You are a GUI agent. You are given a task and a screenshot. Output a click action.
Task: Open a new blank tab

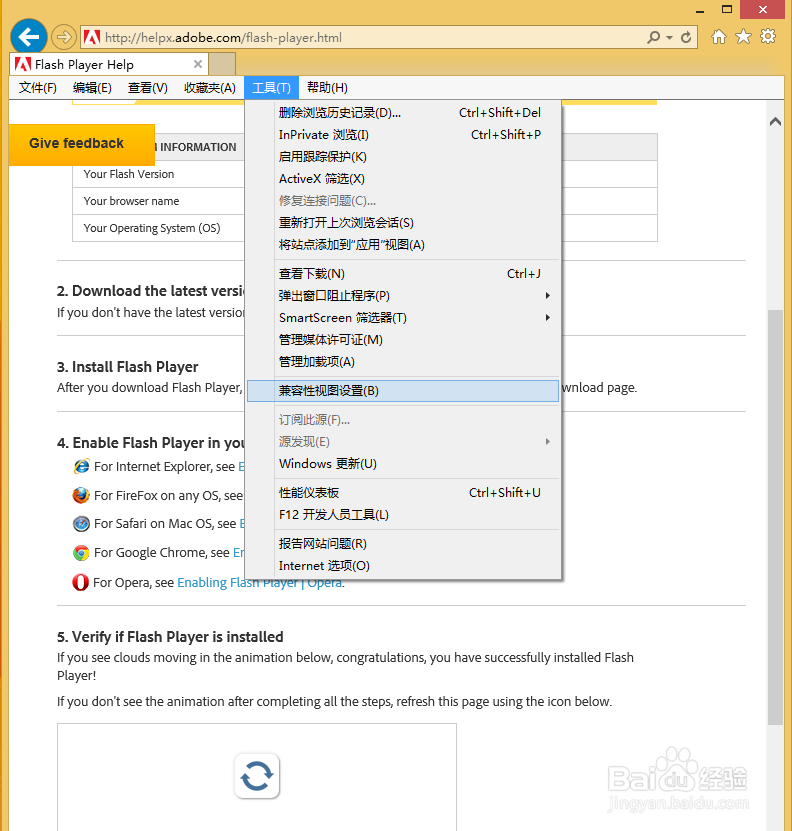coord(222,64)
